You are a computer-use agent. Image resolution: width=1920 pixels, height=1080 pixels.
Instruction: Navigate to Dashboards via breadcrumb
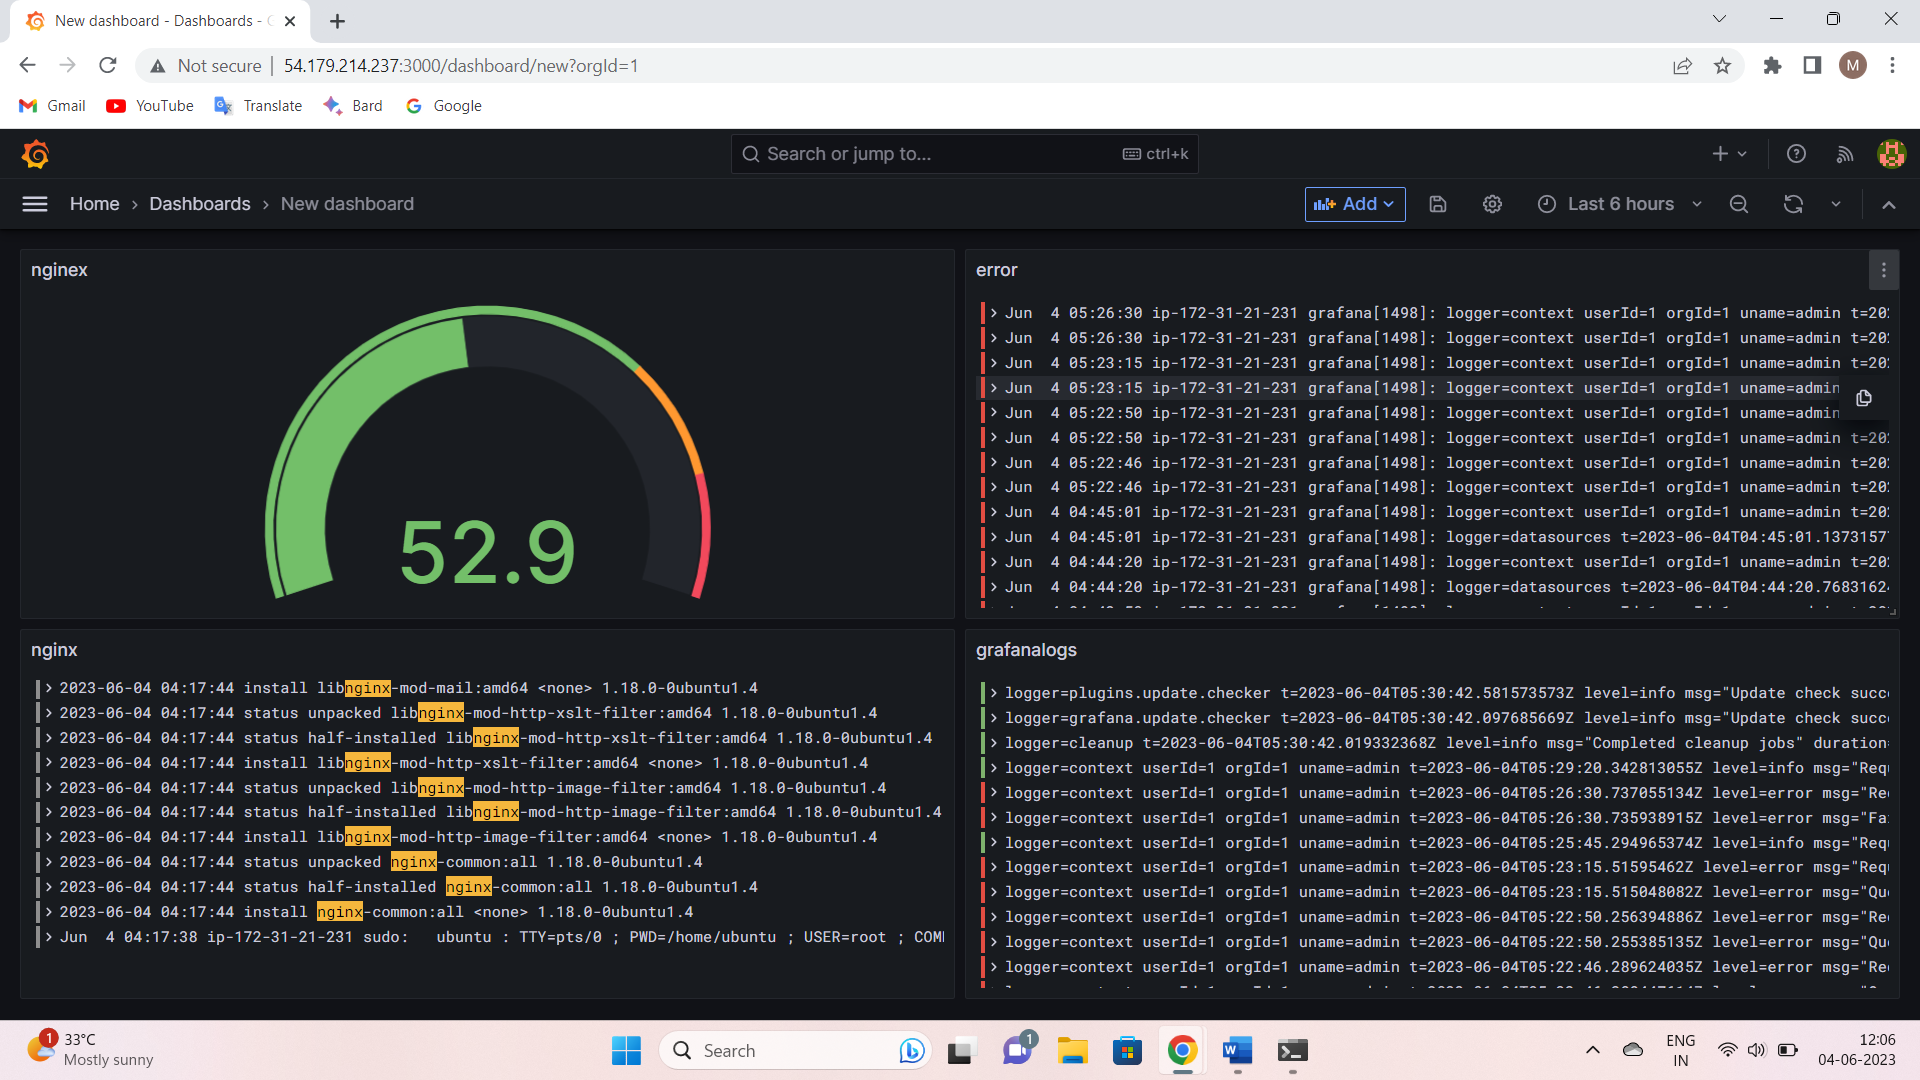(199, 204)
